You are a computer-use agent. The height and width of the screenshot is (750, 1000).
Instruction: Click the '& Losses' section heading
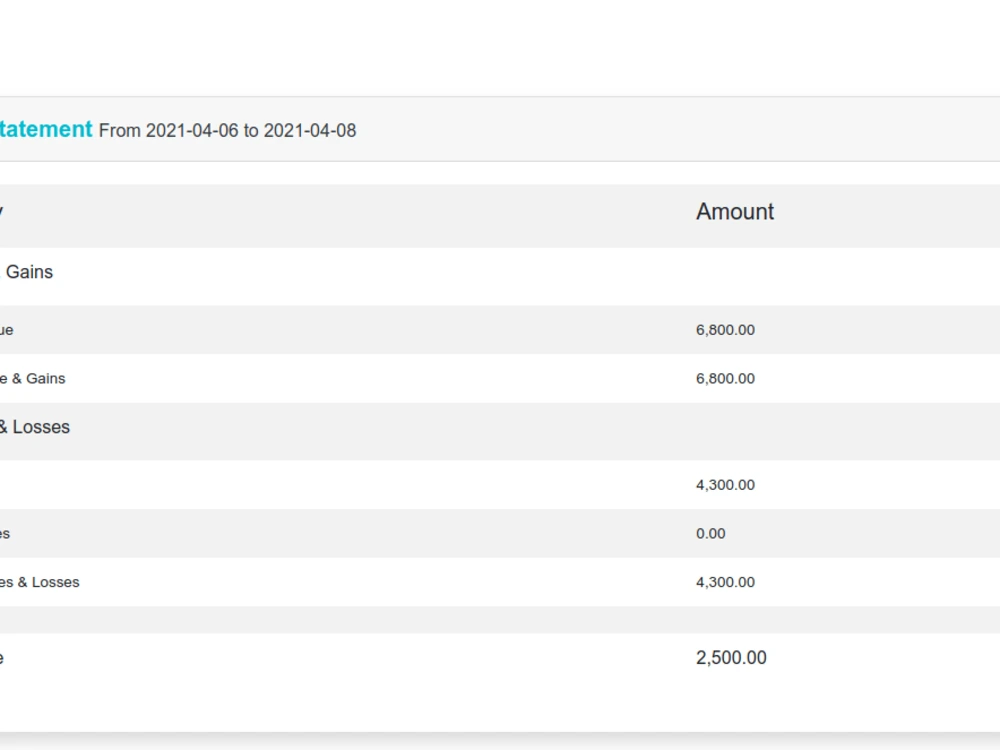pos(34,427)
